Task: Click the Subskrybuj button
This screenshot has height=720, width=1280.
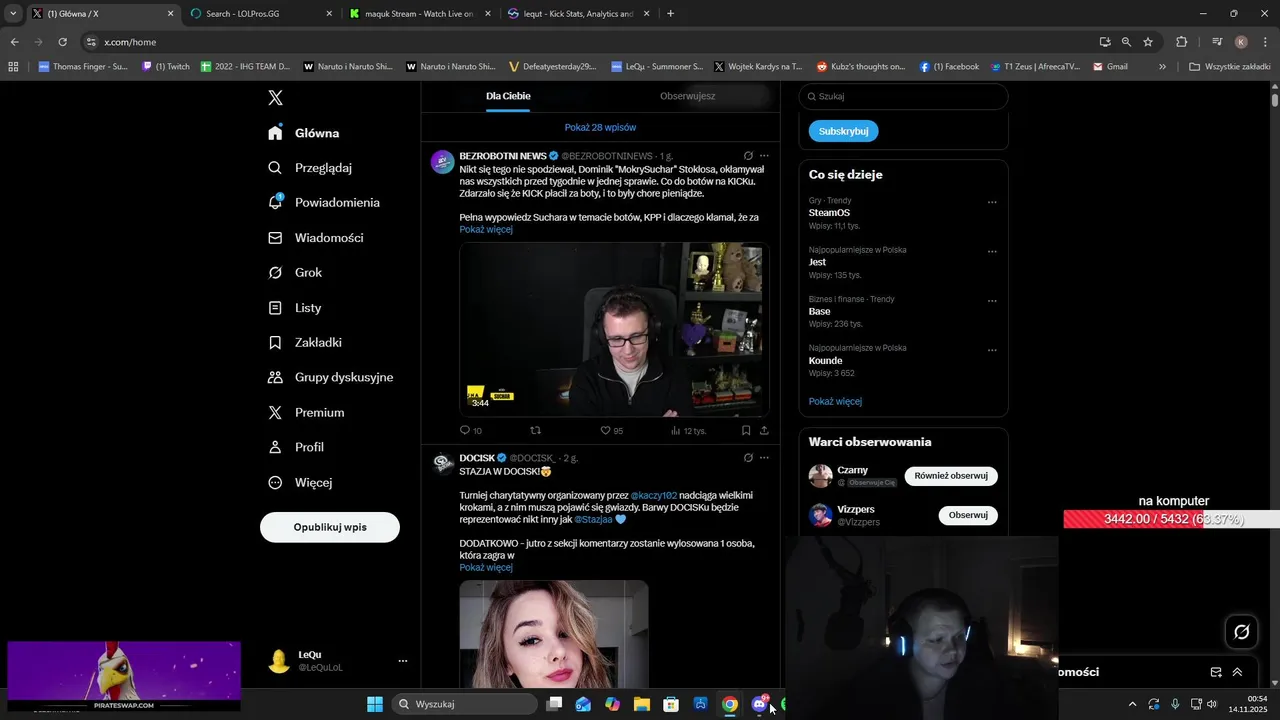Action: 844,131
